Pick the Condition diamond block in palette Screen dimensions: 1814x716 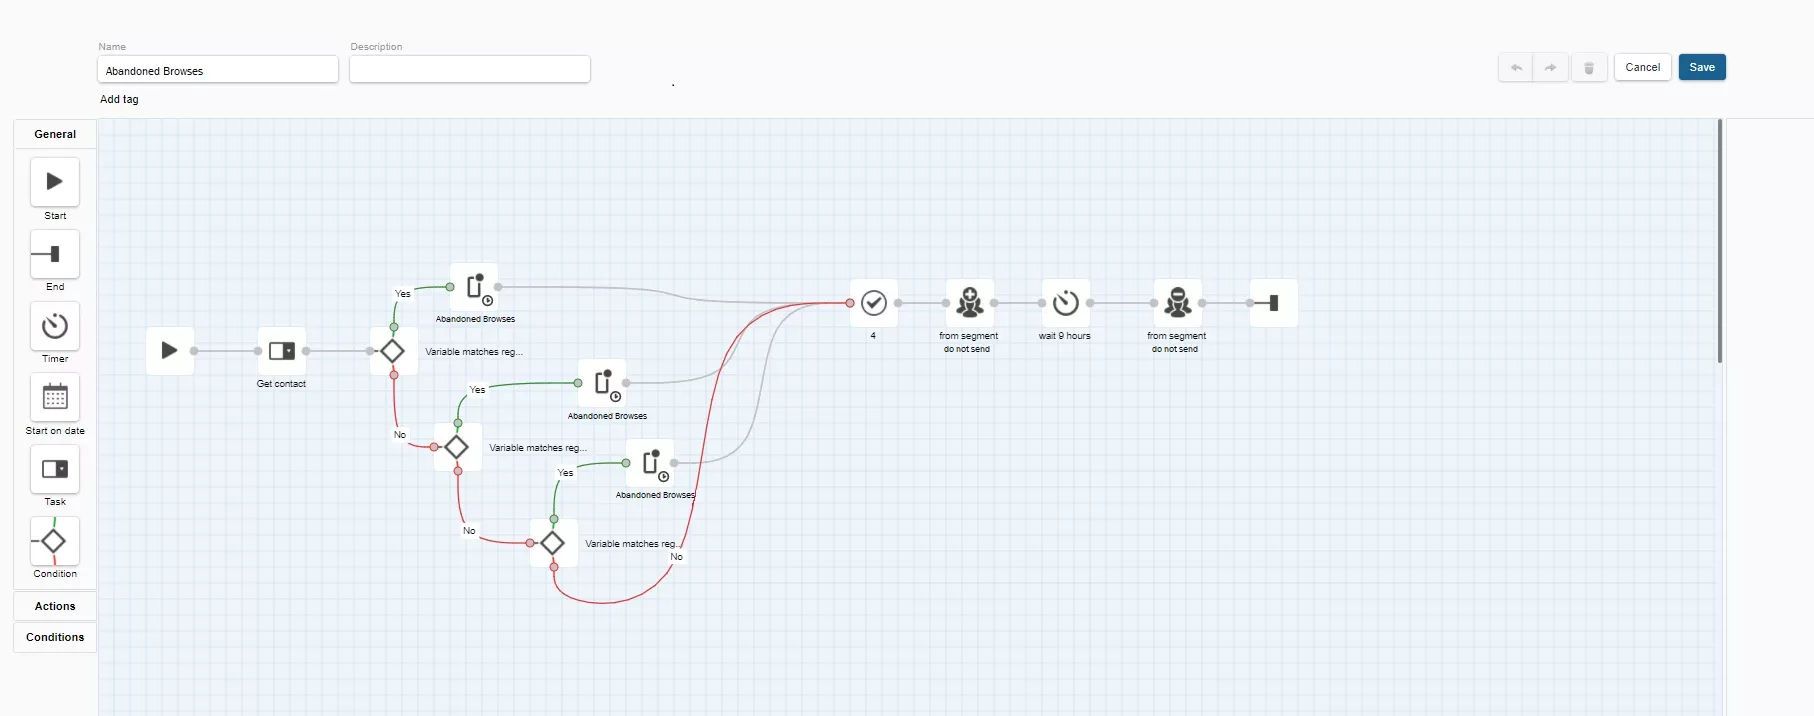click(55, 541)
